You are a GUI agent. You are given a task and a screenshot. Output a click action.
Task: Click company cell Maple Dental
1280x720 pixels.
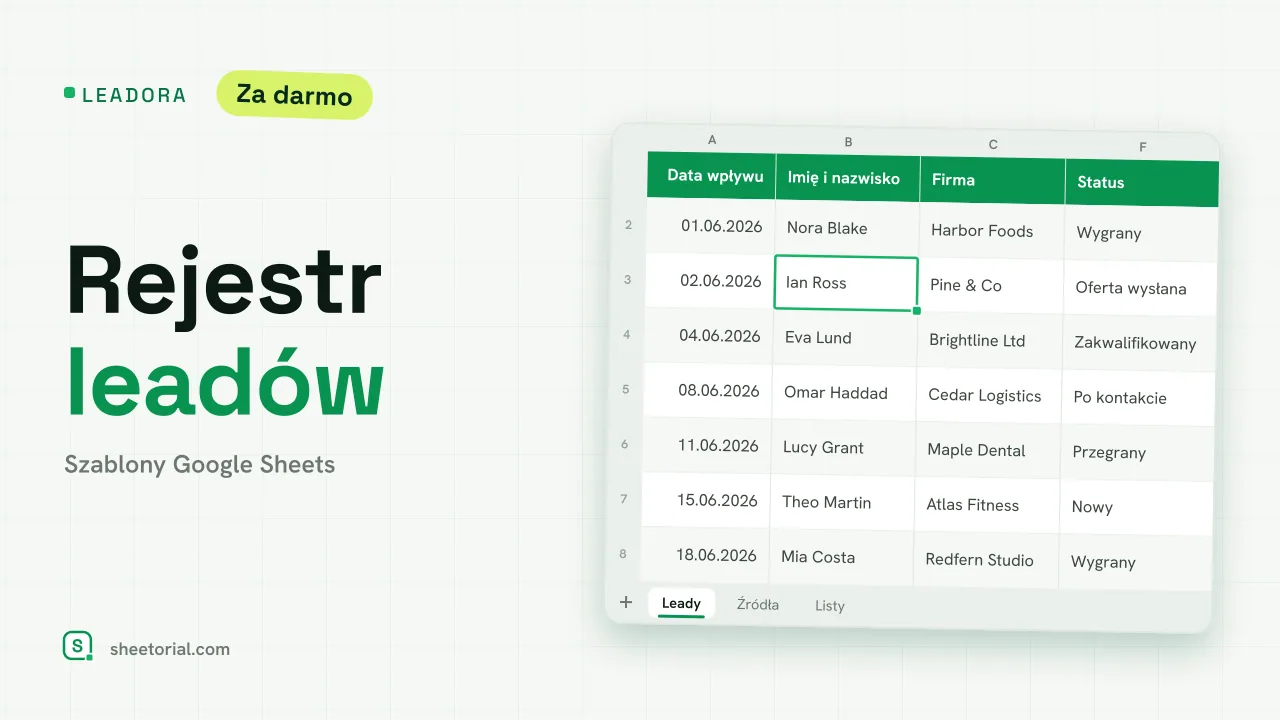(987, 451)
